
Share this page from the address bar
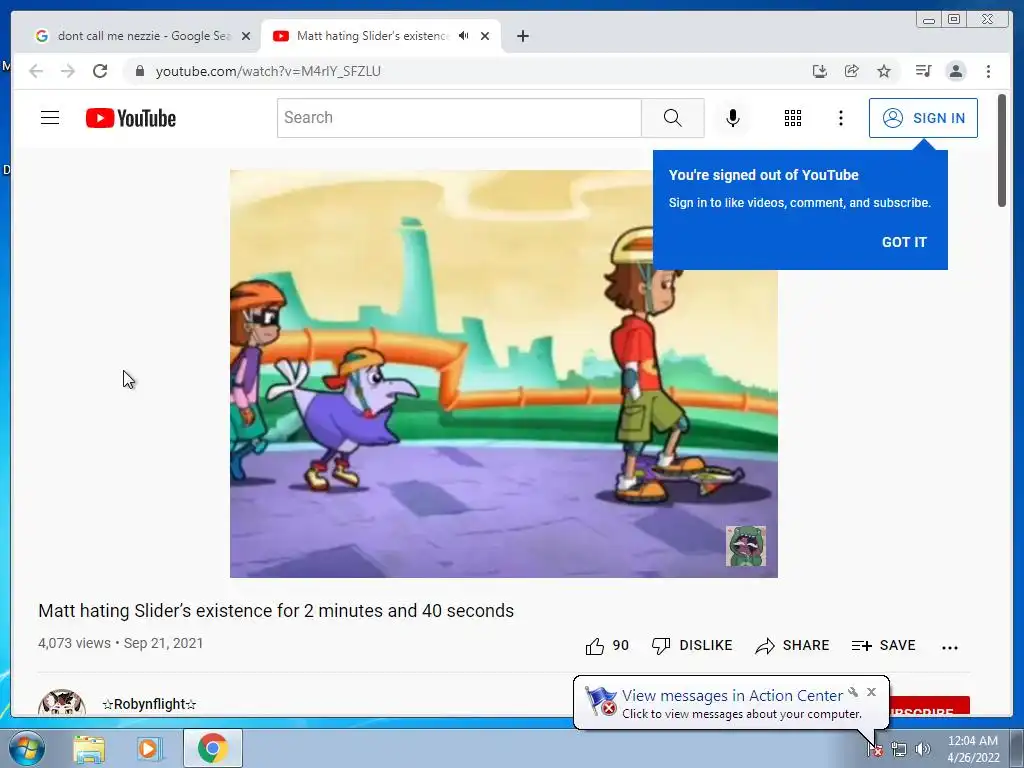click(852, 71)
